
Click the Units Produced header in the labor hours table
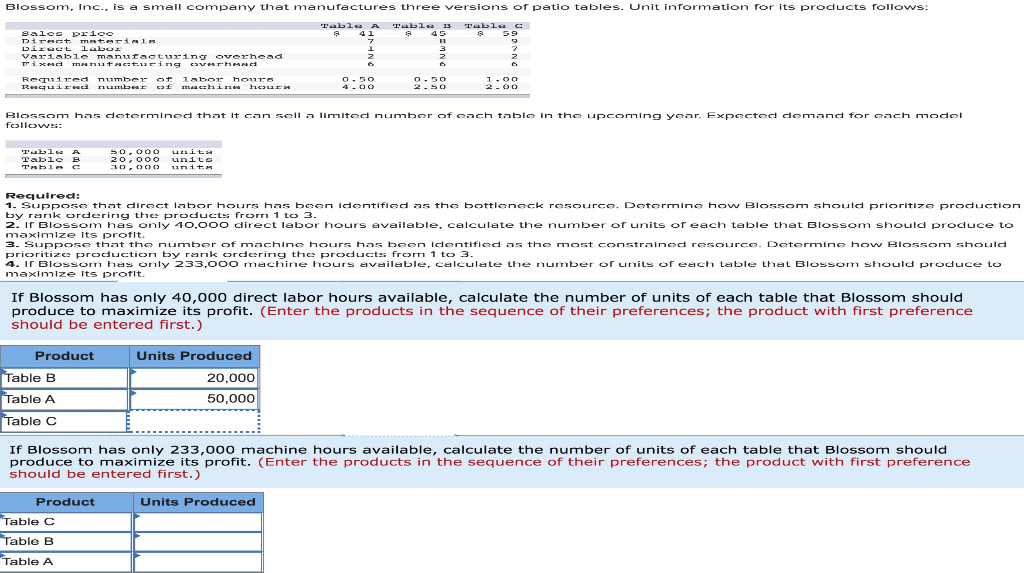[x=194, y=356]
